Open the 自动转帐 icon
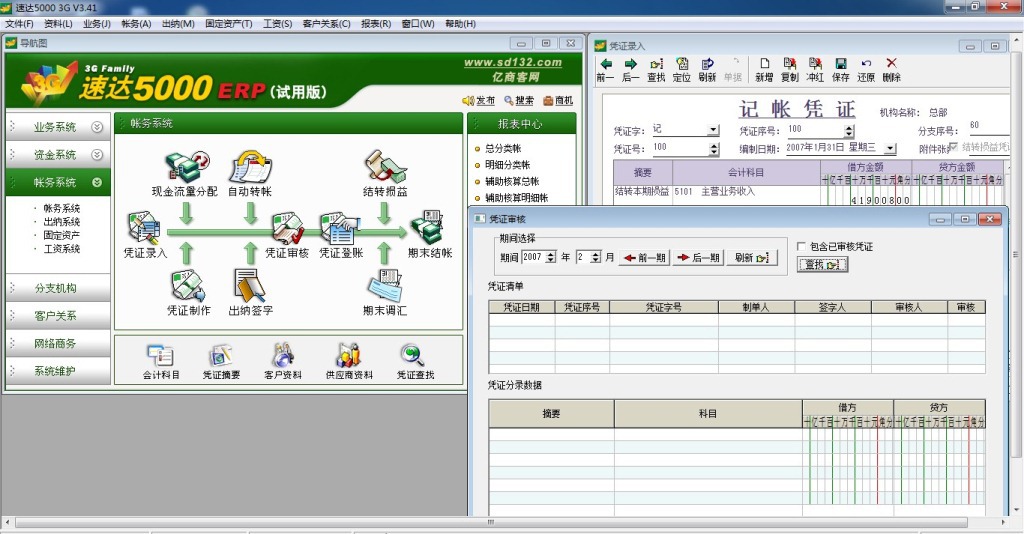 [x=250, y=166]
